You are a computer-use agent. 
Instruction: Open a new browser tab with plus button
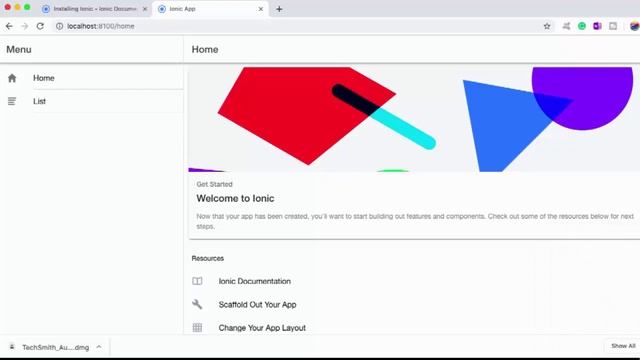[x=279, y=9]
